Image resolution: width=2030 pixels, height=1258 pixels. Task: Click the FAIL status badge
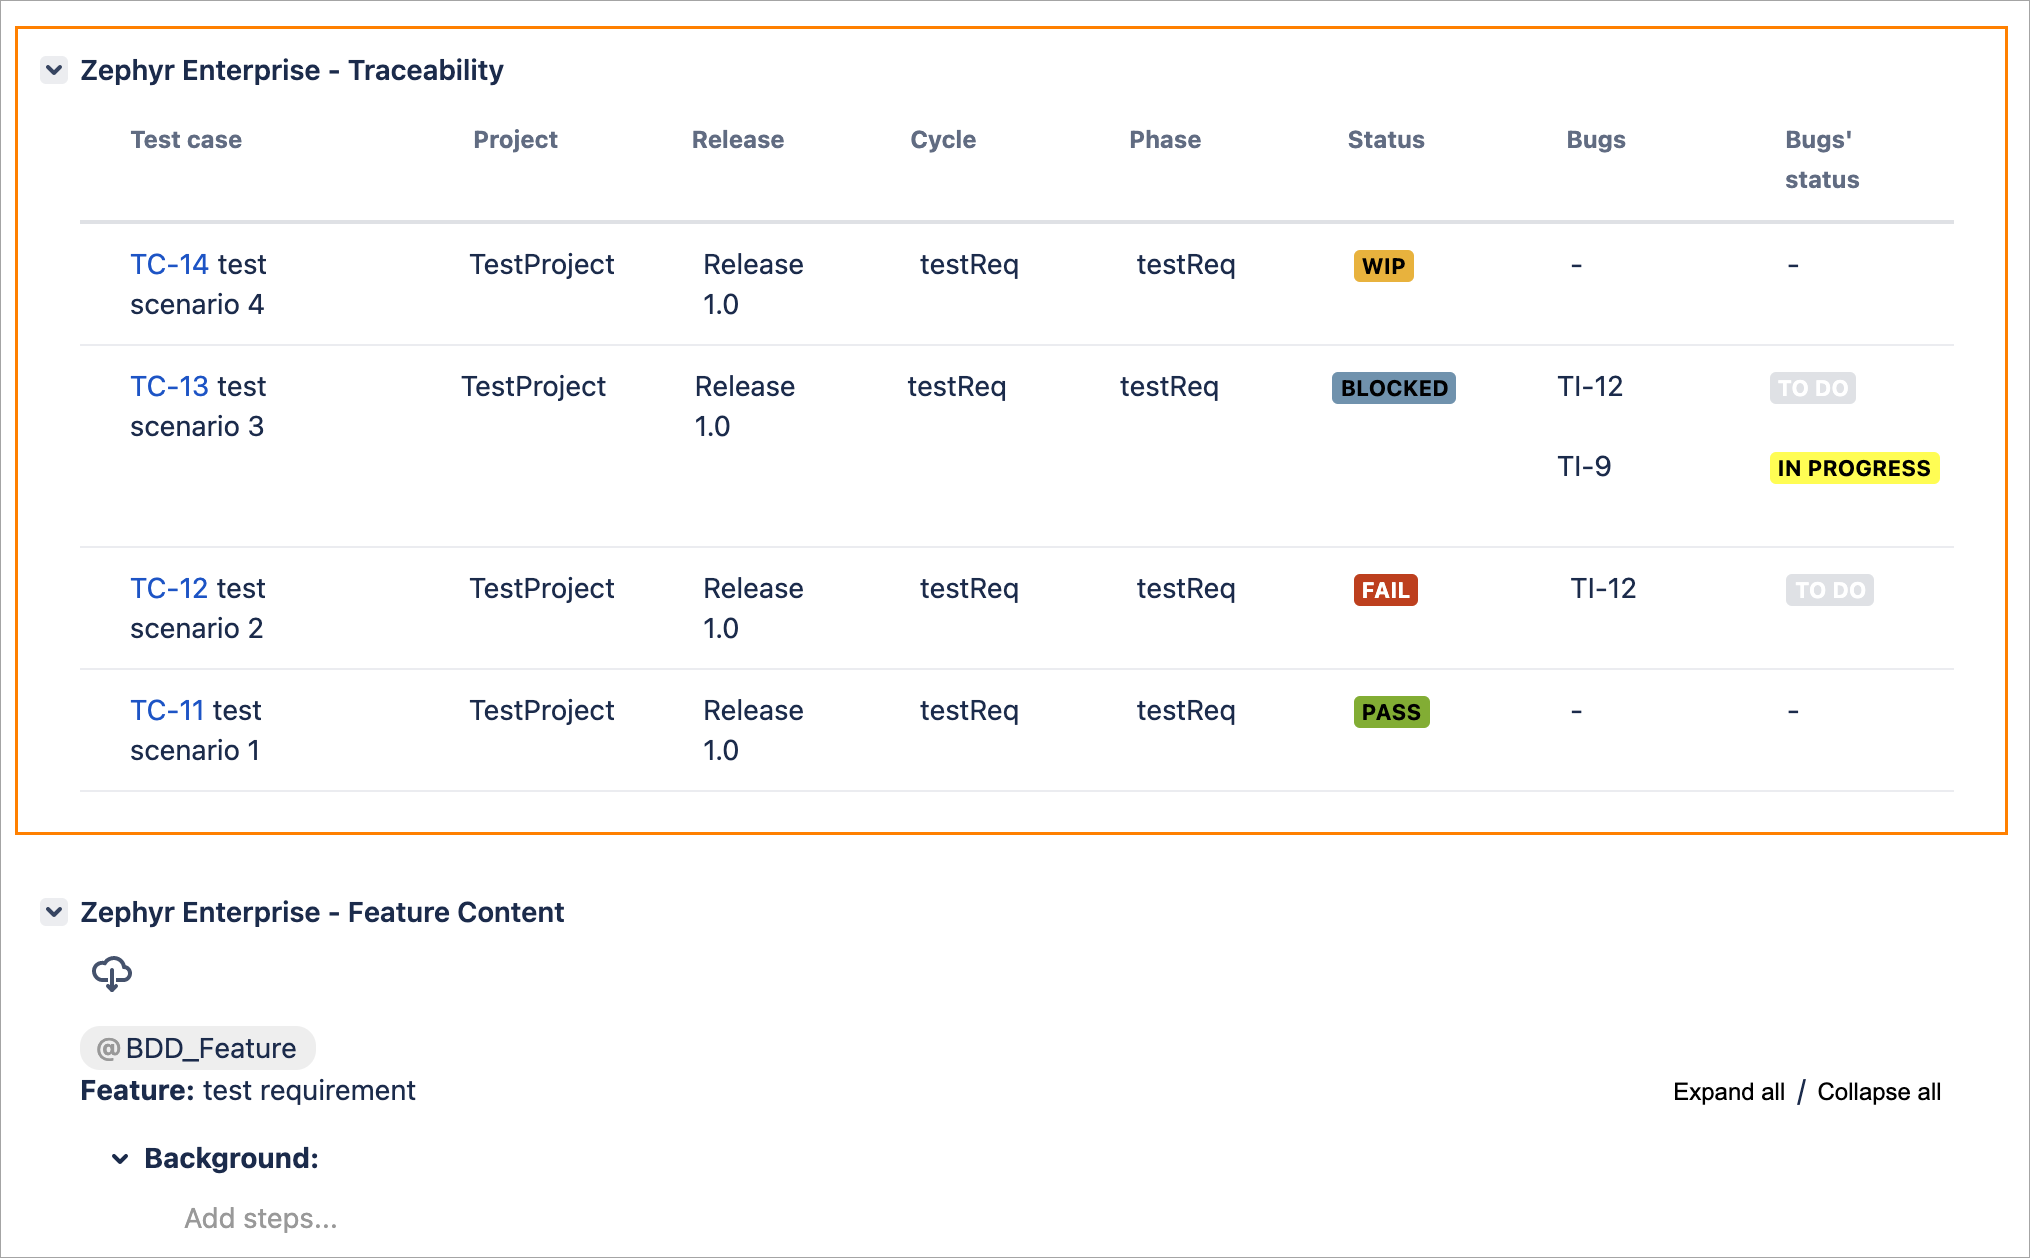pos(1385,590)
